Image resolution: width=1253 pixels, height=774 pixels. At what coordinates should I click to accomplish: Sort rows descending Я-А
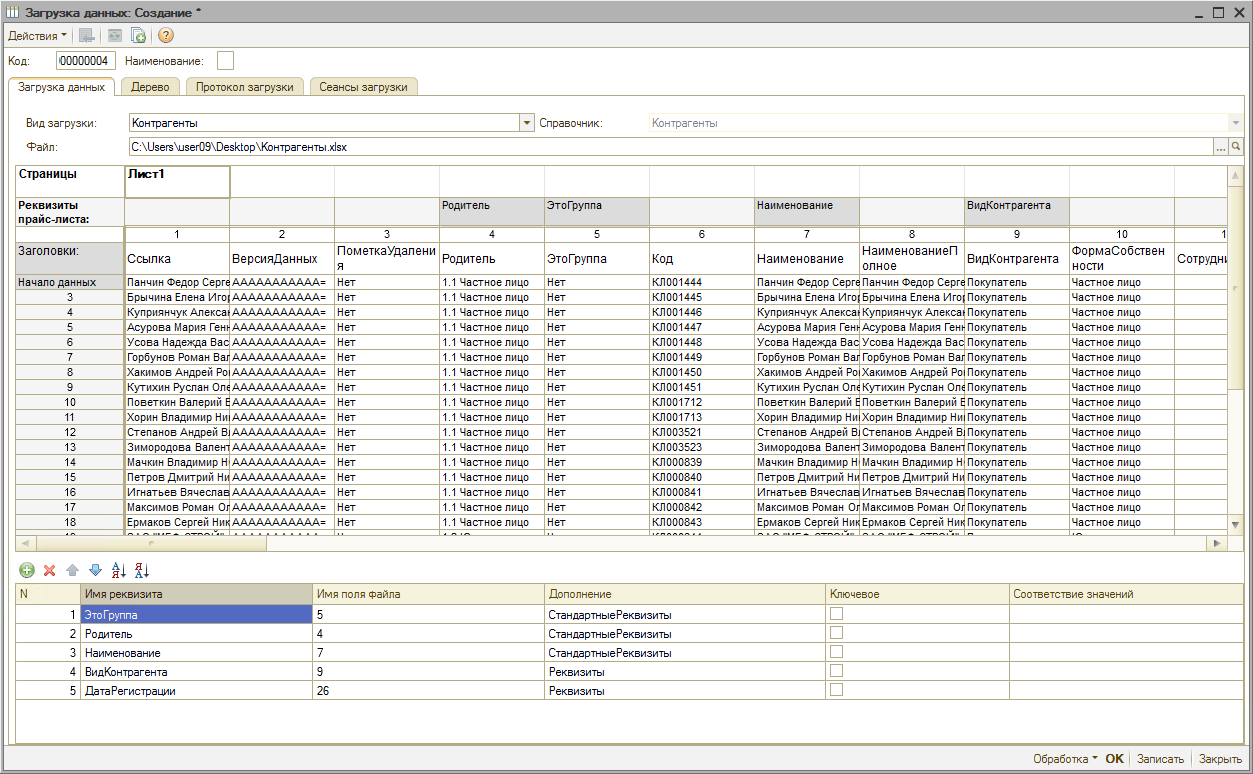pos(141,570)
